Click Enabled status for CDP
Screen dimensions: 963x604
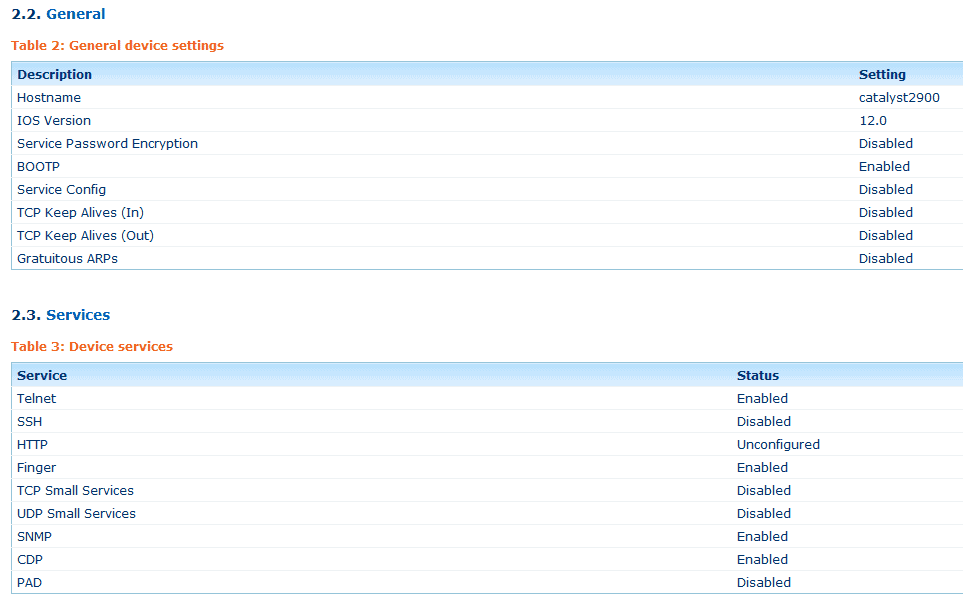click(x=762, y=560)
